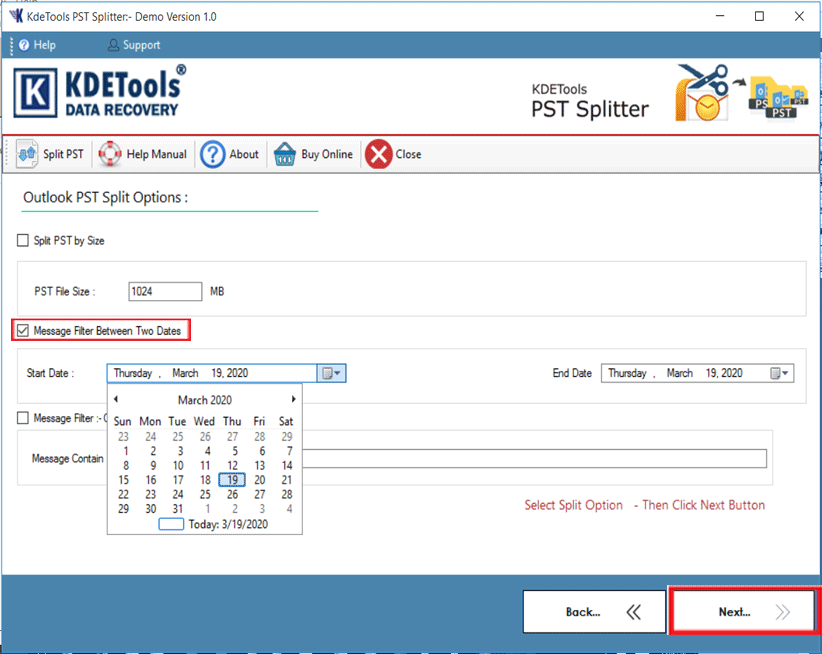Click the today box in calendar footer

click(171, 524)
